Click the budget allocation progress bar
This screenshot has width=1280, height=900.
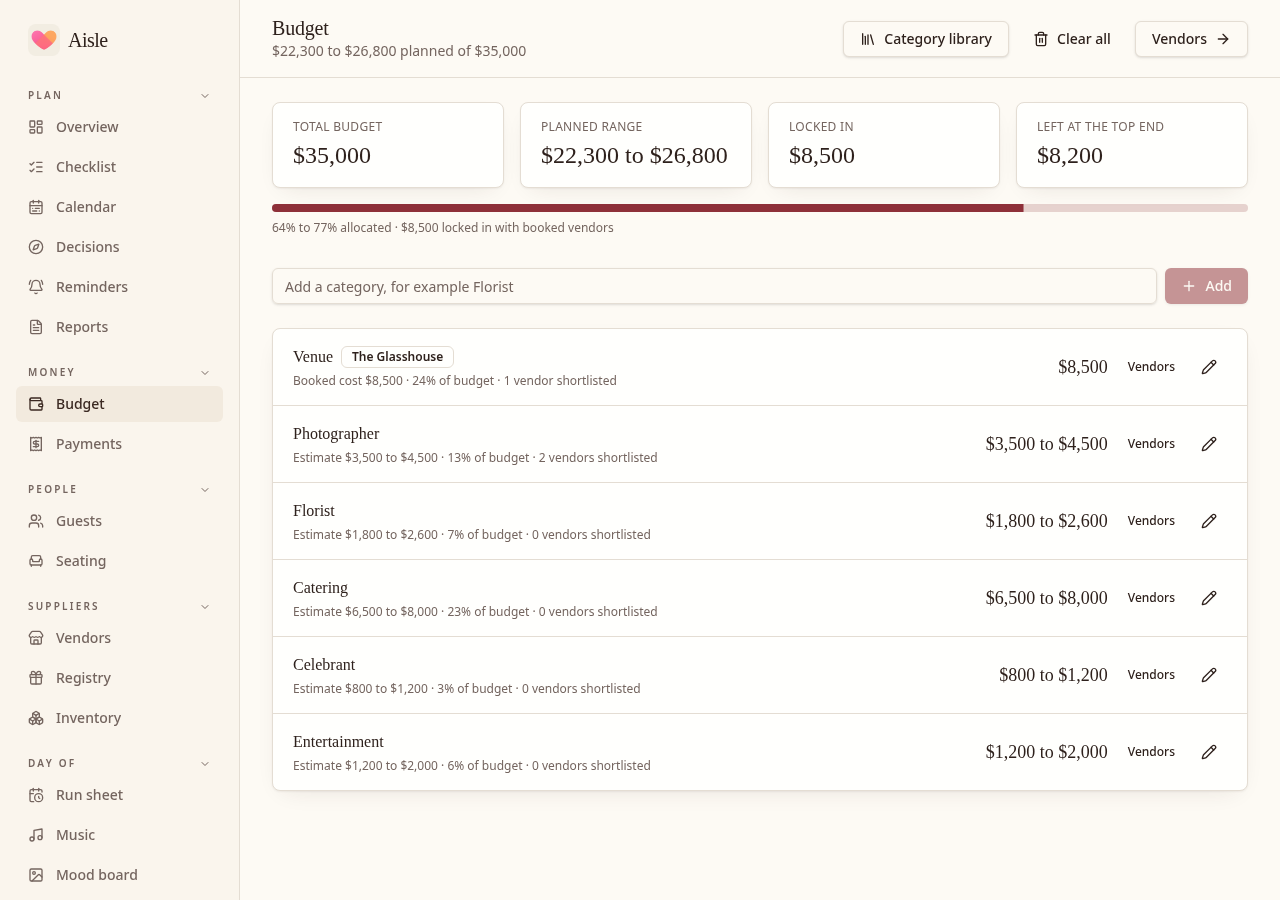tap(760, 208)
